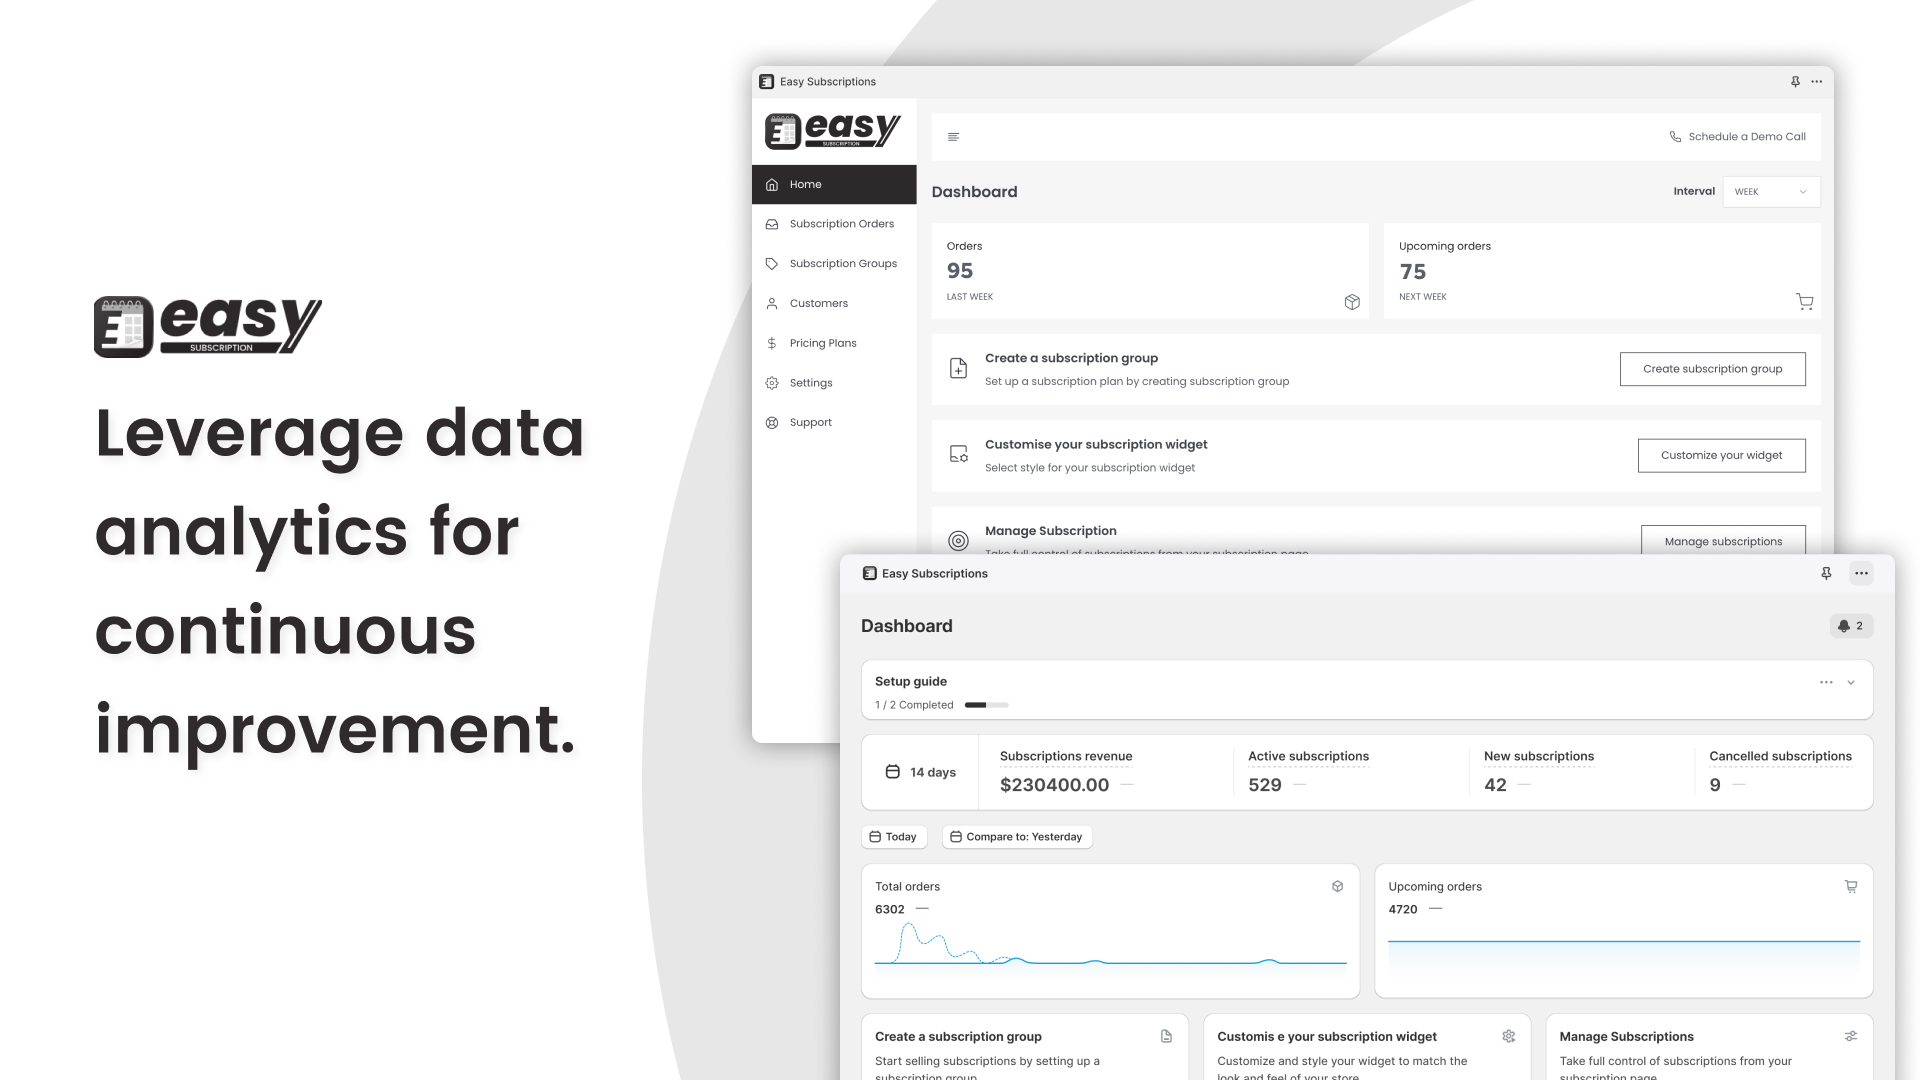Click the widget icon beside Customise your subscription widget
Screen dimensions: 1920x1080
click(958, 454)
